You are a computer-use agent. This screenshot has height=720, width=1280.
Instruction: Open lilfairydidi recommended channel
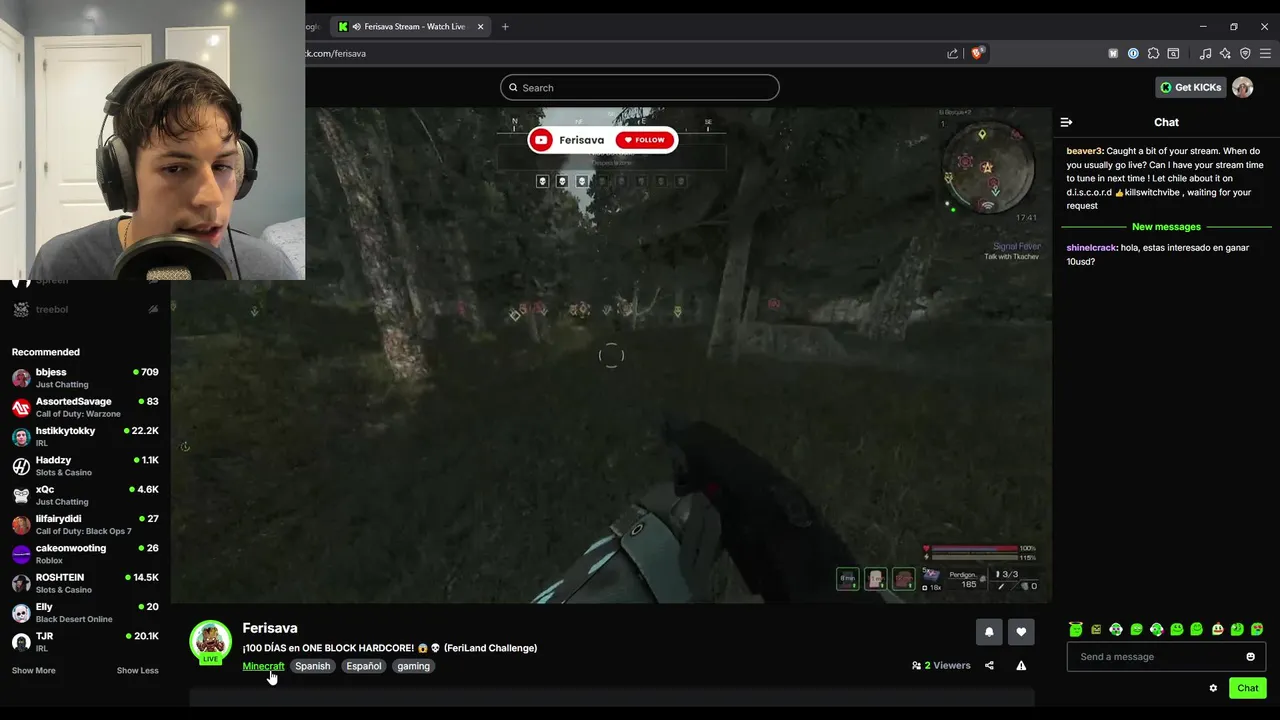(85, 524)
